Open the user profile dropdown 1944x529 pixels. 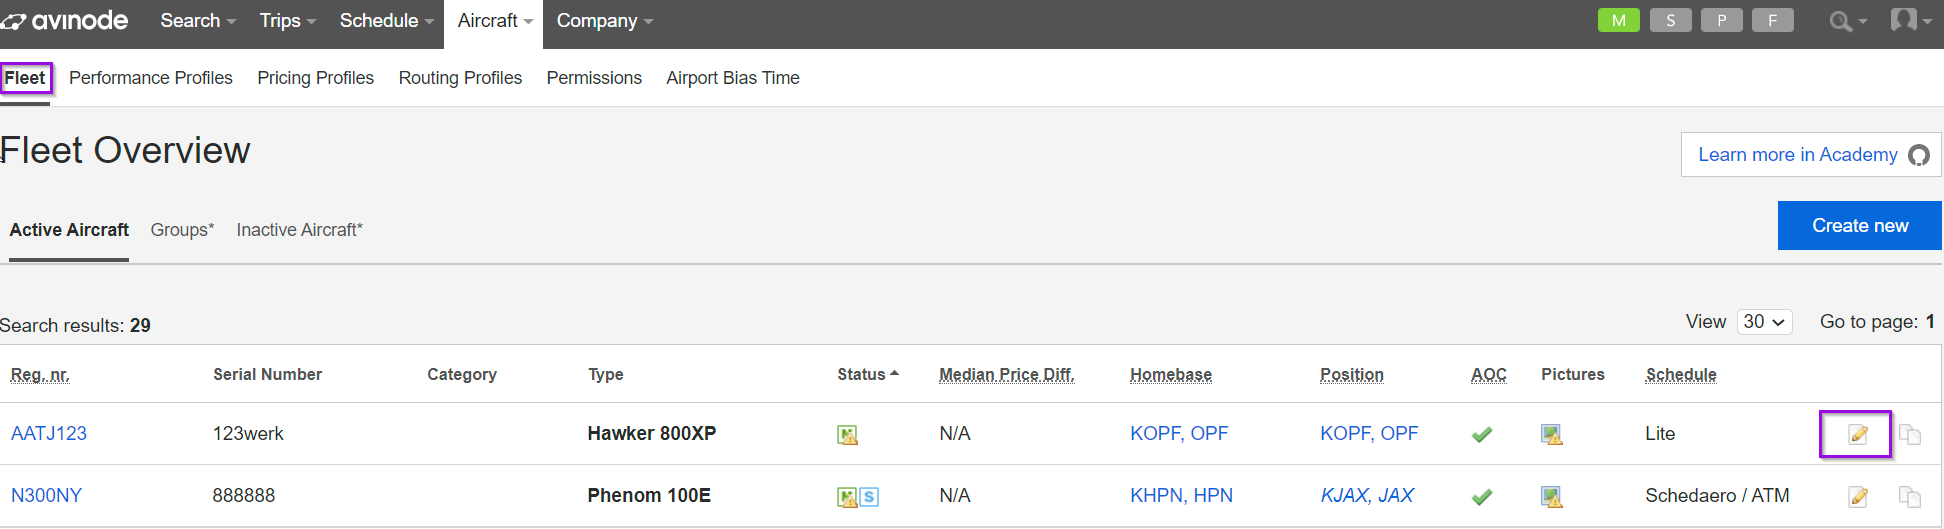tap(1910, 20)
